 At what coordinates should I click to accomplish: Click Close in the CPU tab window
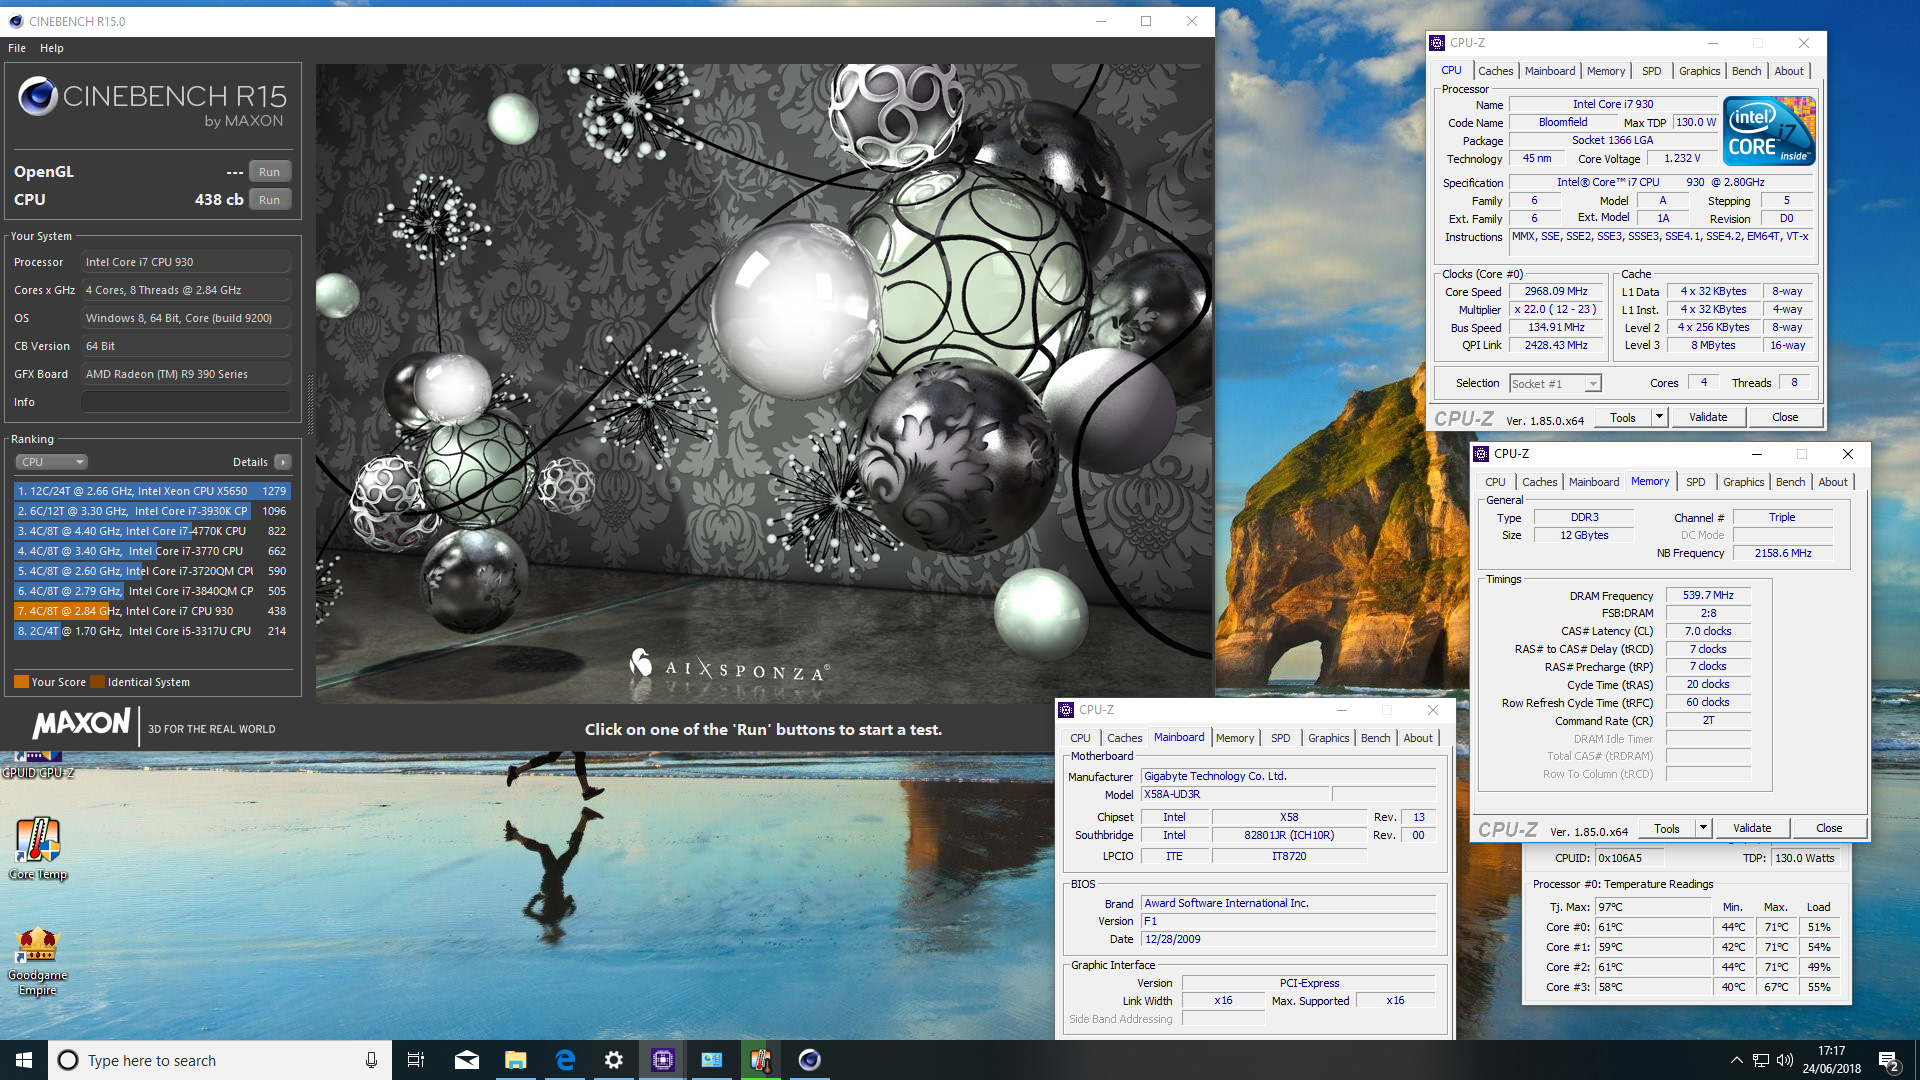(x=1785, y=417)
